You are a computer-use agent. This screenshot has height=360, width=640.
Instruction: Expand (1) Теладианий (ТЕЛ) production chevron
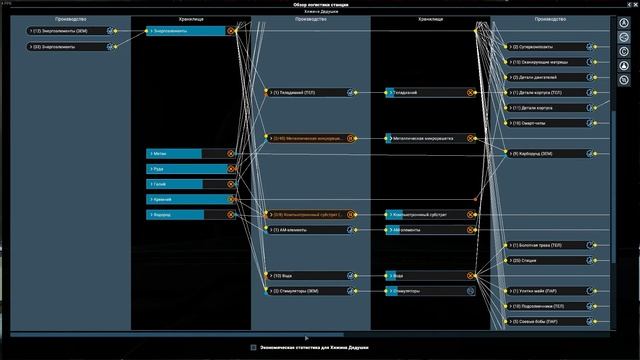271,93
